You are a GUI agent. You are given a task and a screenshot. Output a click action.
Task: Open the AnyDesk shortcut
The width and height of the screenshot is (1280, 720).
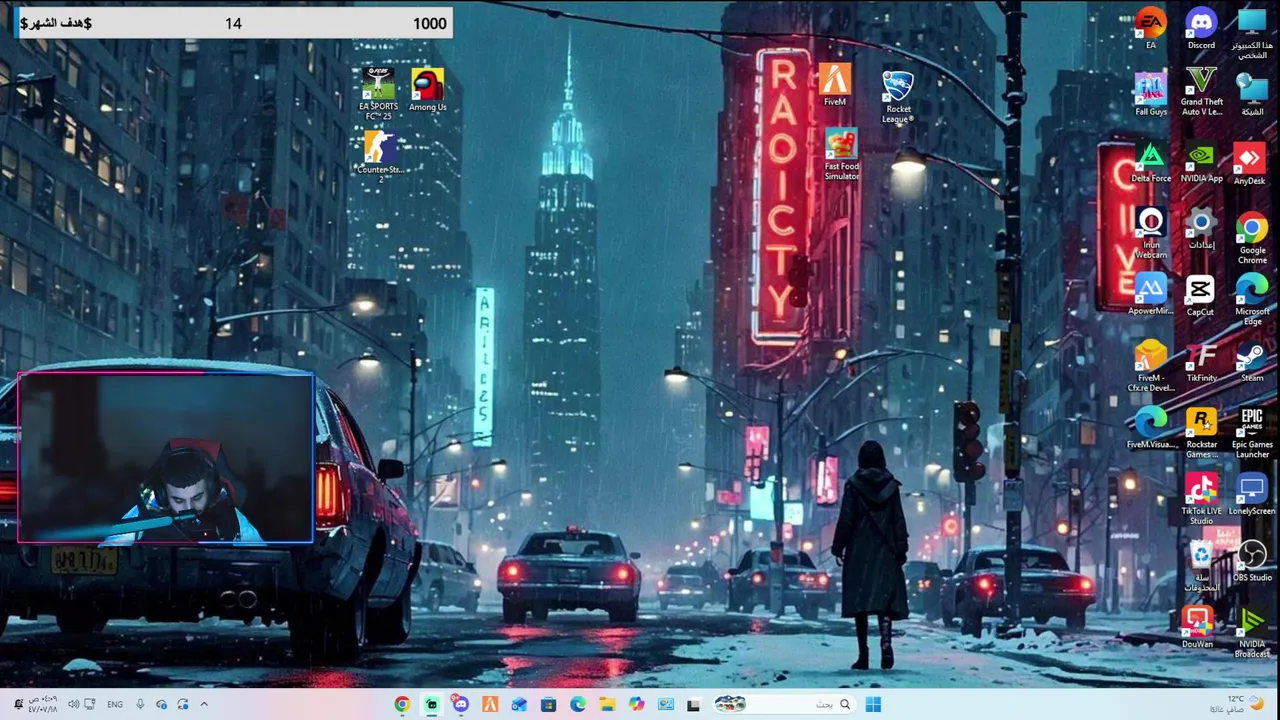coord(1249,164)
